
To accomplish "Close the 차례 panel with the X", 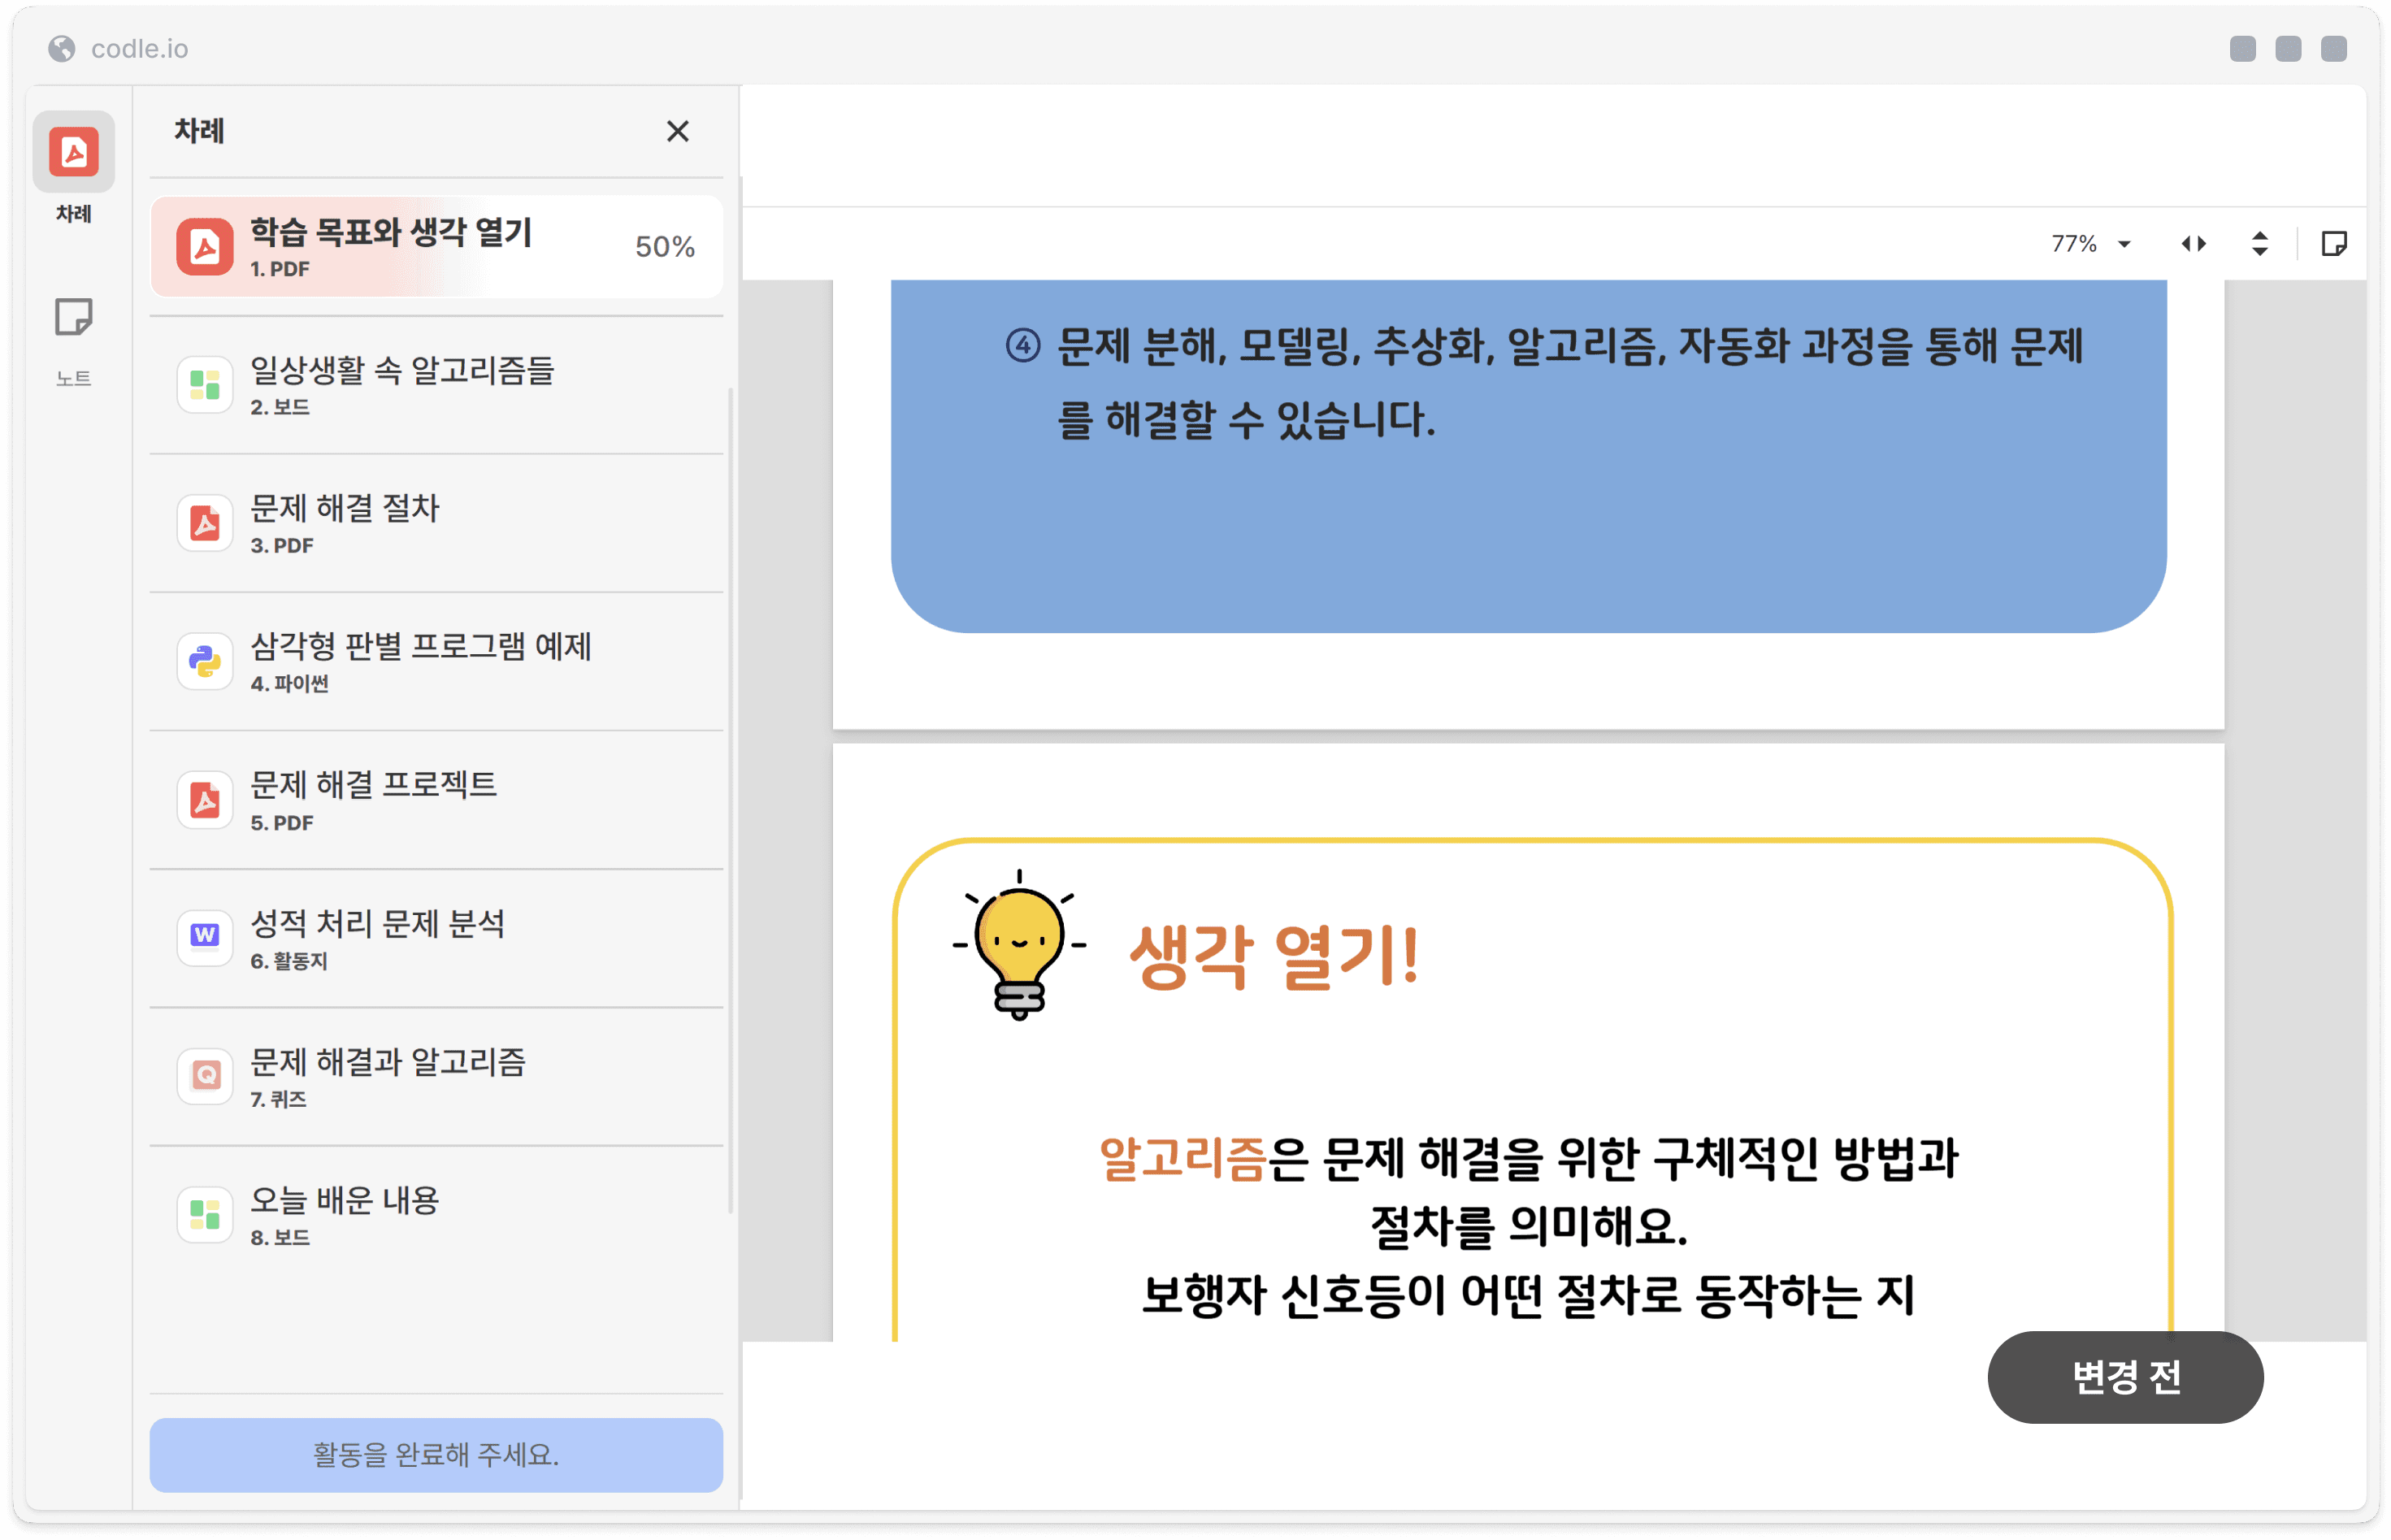I will click(677, 131).
